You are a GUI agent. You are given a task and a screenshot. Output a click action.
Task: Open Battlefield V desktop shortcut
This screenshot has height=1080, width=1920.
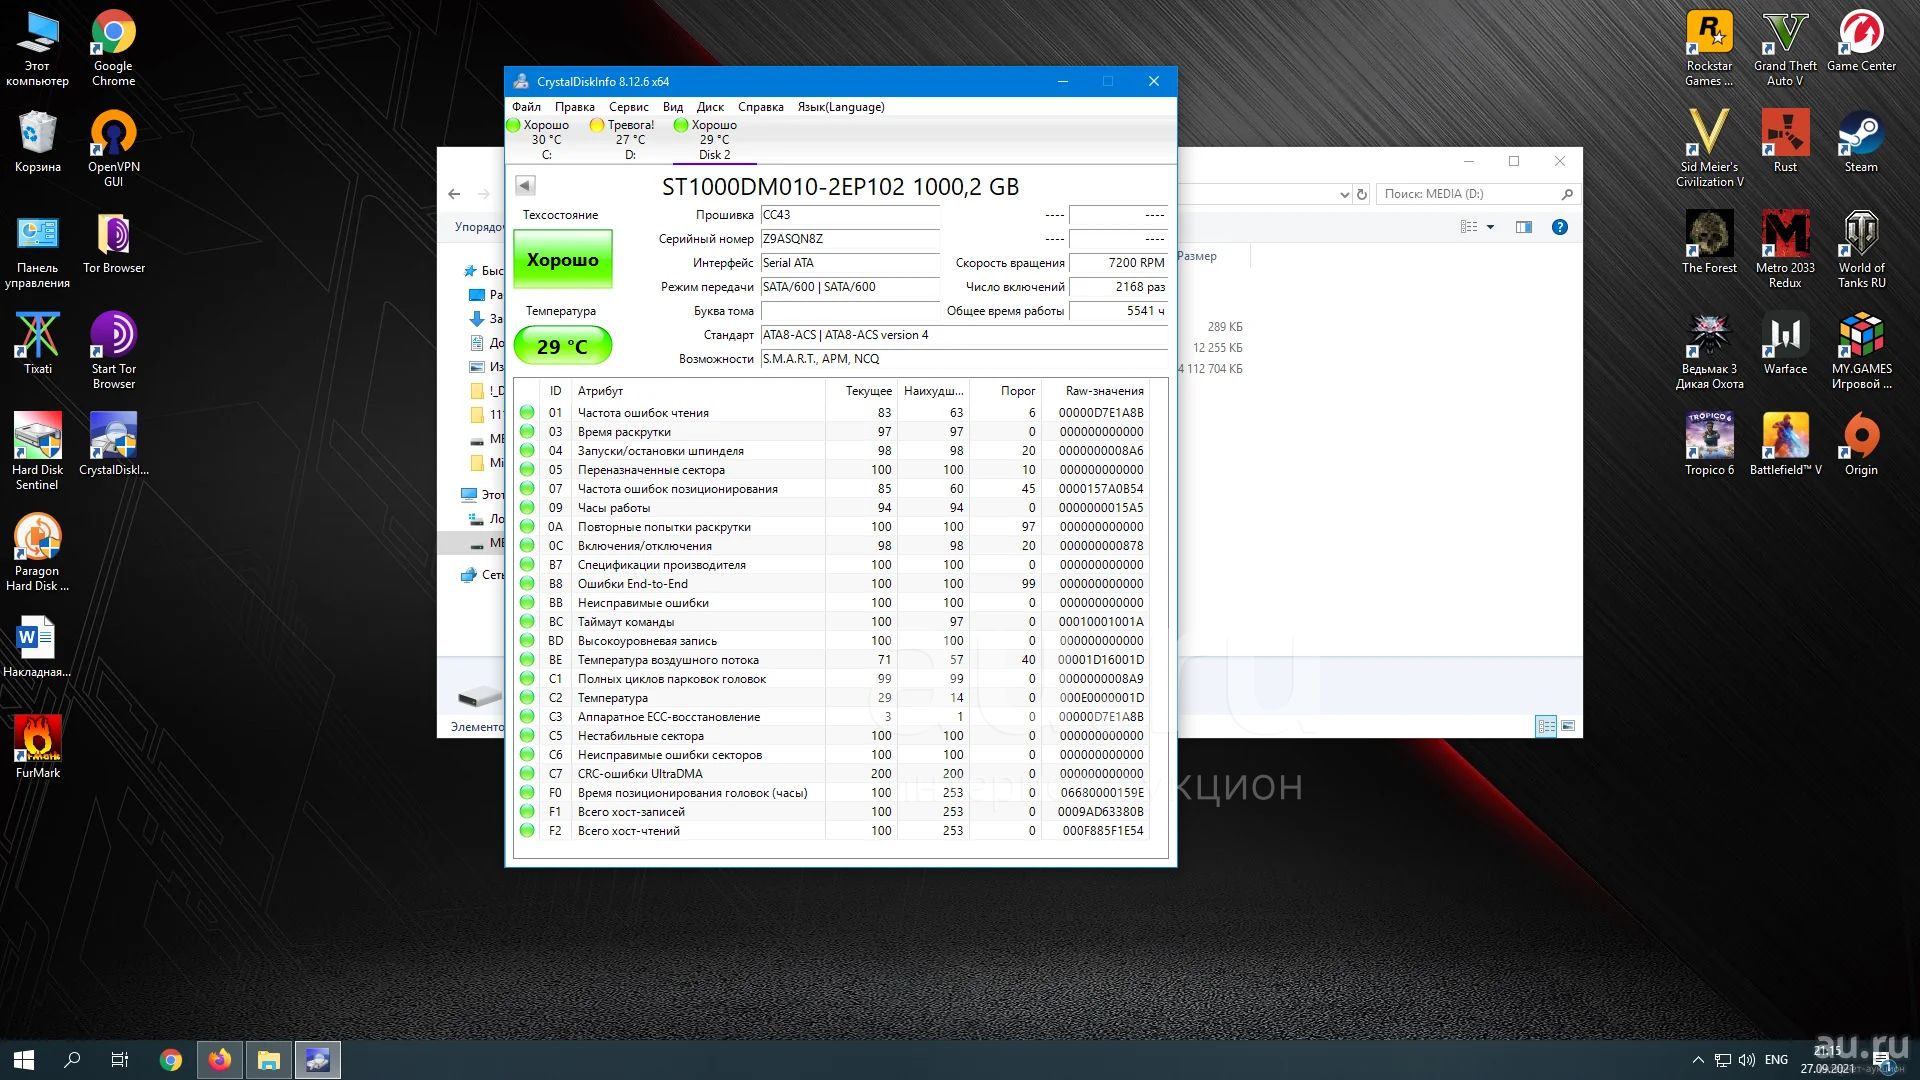click(1785, 444)
